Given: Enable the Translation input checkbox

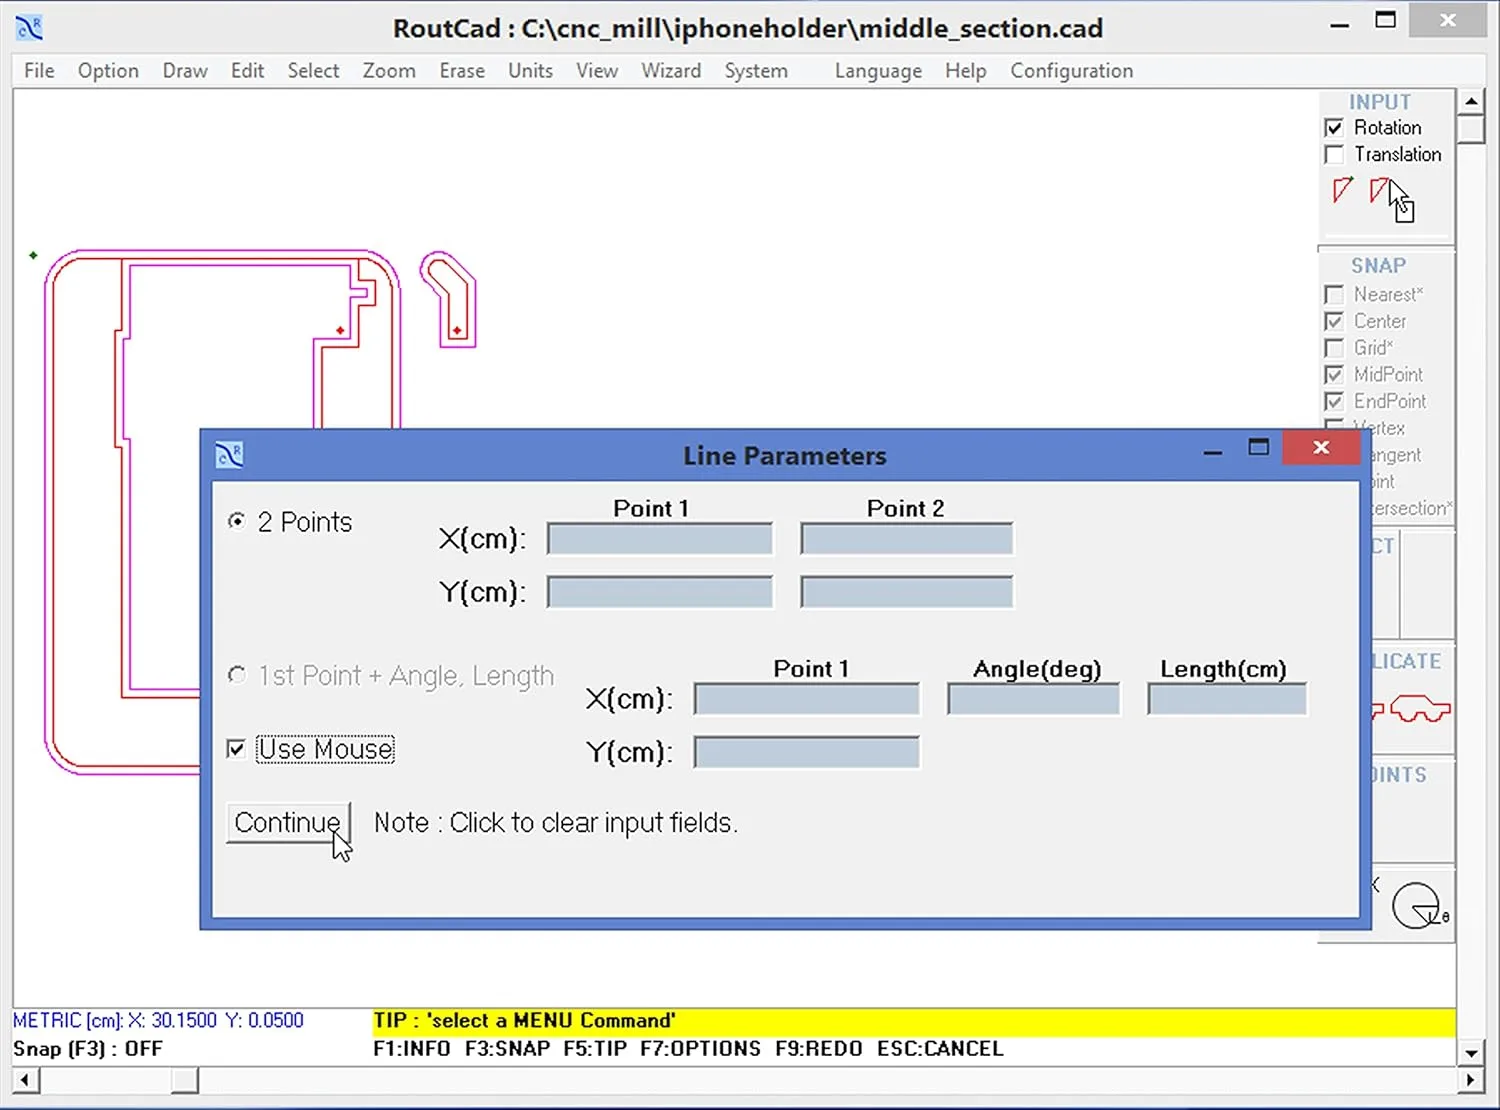Looking at the screenshot, I should tap(1334, 154).
